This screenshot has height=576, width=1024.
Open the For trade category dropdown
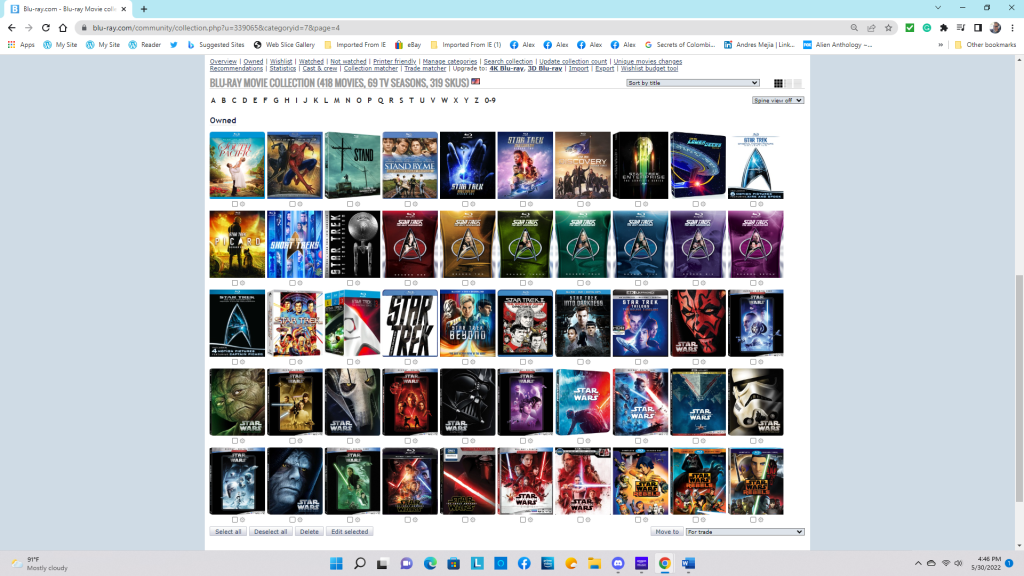745,532
